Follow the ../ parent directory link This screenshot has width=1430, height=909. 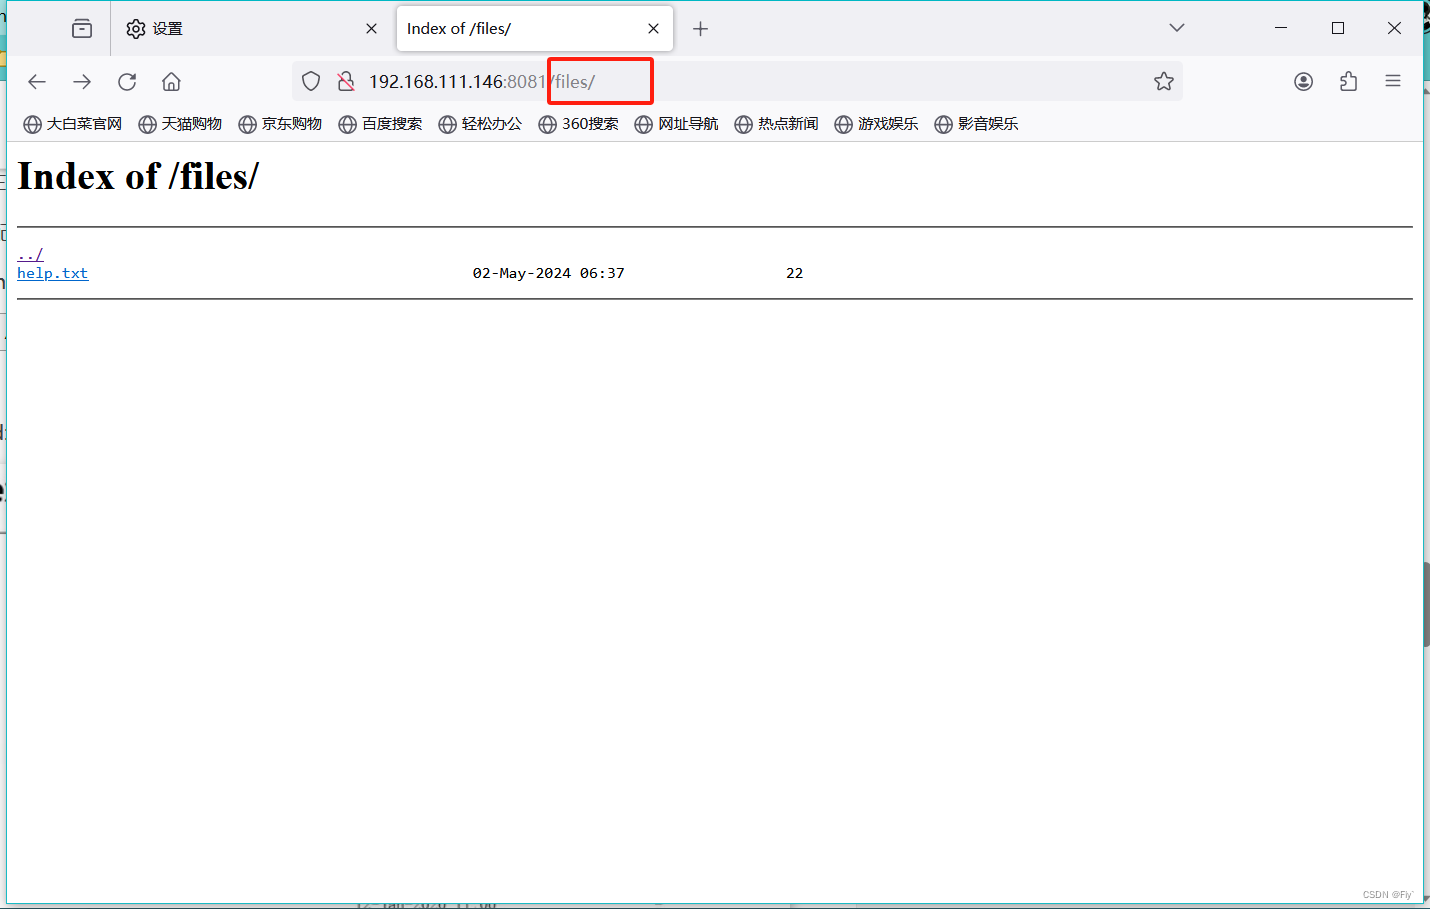point(30,255)
